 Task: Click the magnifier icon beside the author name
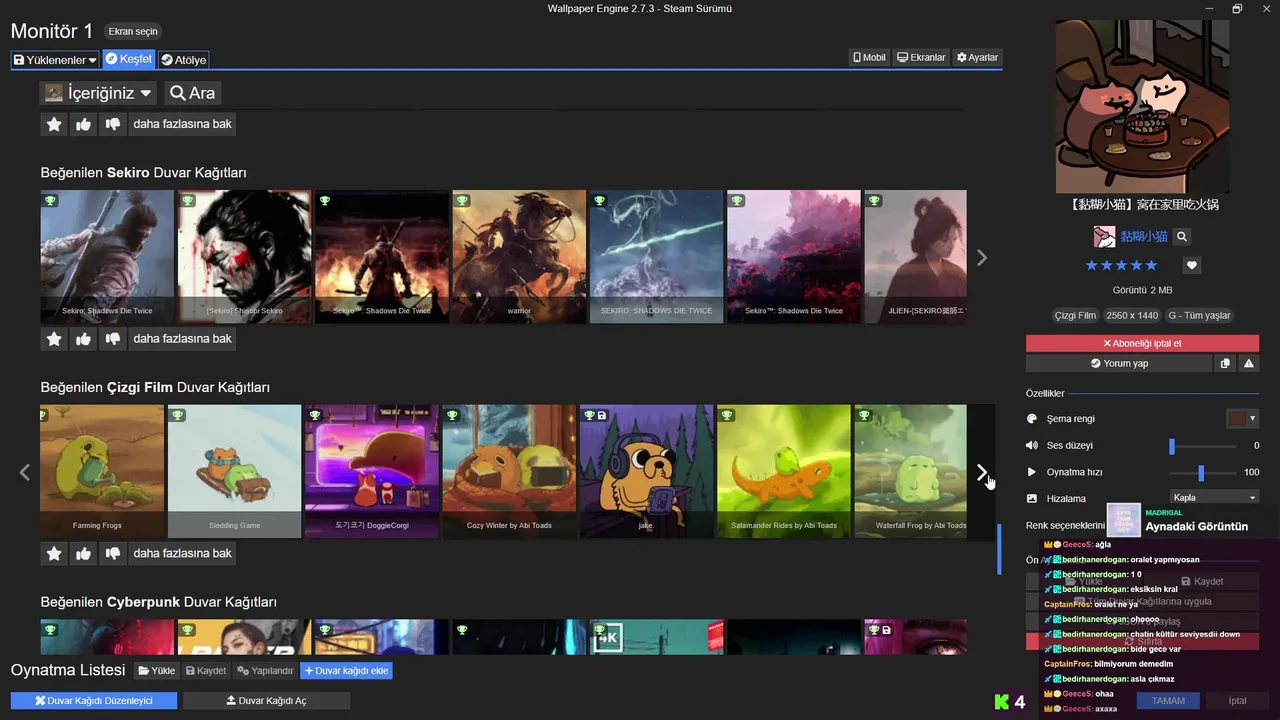click(1181, 237)
